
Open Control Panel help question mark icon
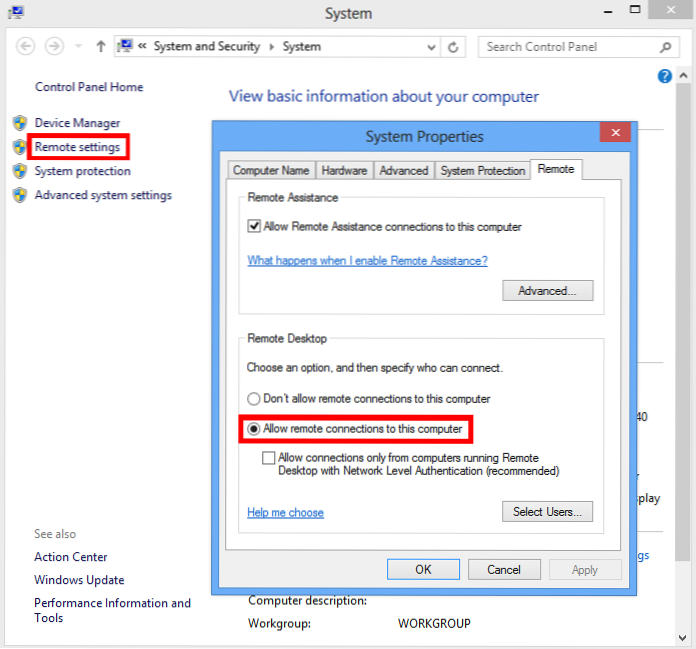(x=665, y=76)
